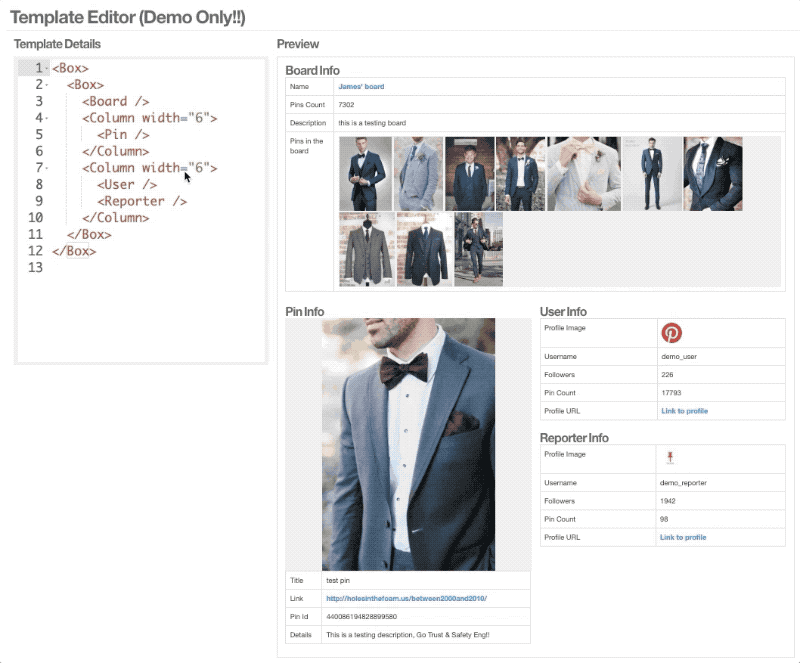Click the 'Board Info' heading
Viewport: 800px width, 663px height.
[x=312, y=70]
